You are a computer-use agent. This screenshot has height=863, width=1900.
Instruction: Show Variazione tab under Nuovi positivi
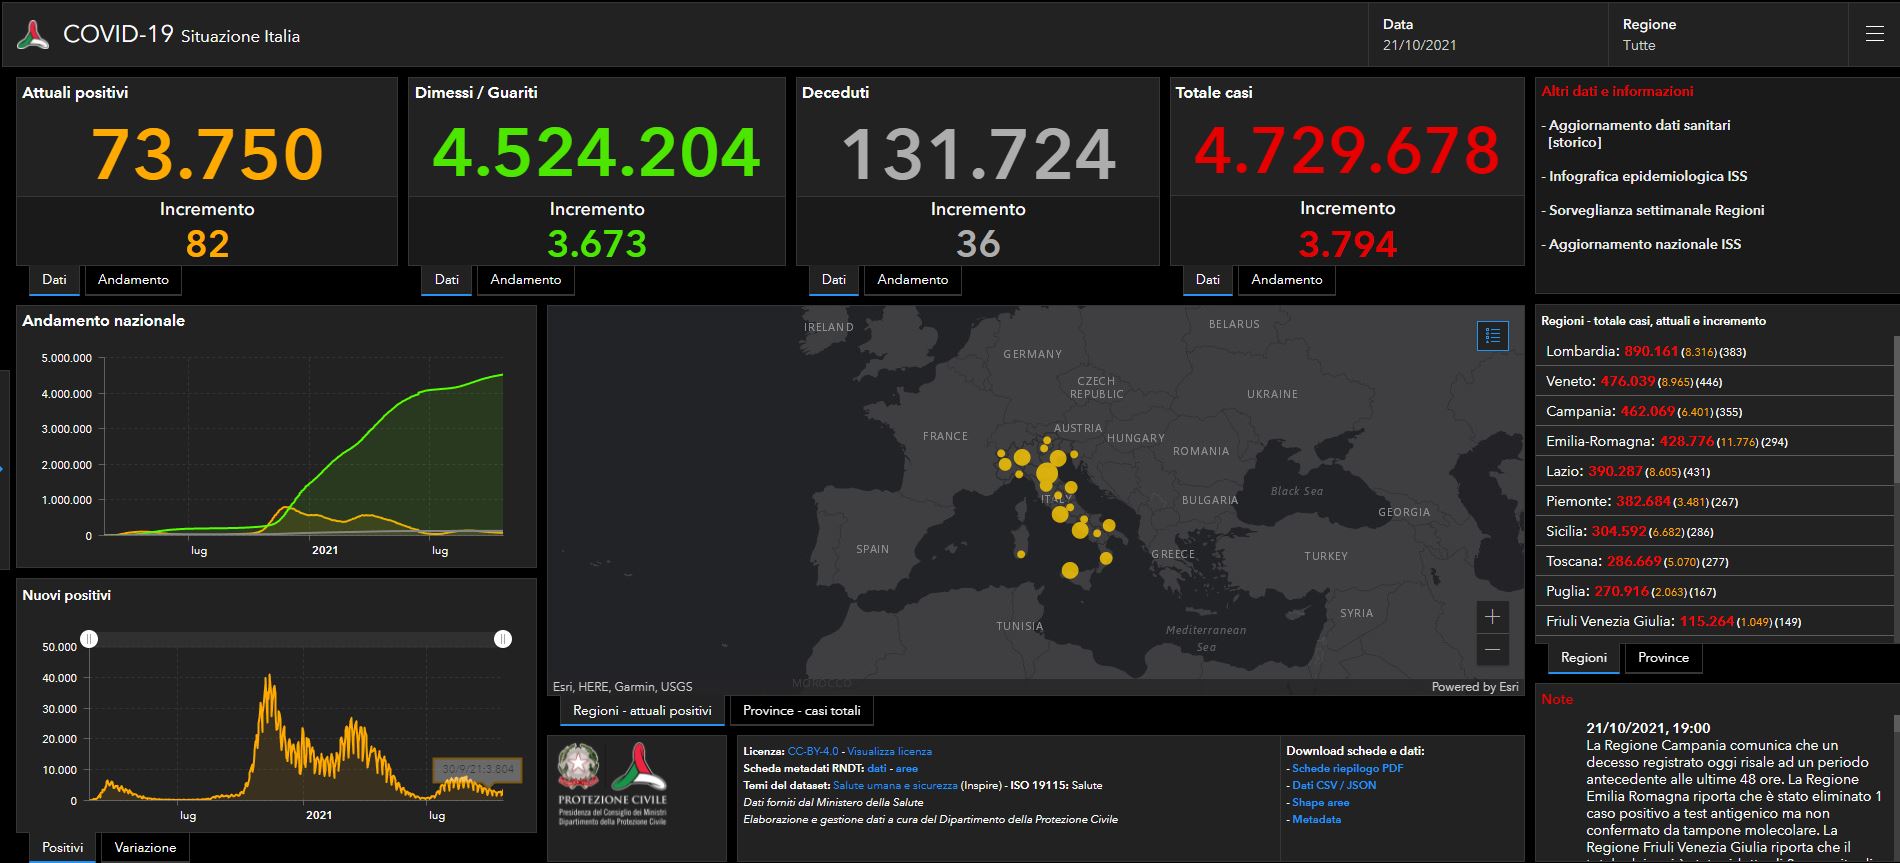145,848
